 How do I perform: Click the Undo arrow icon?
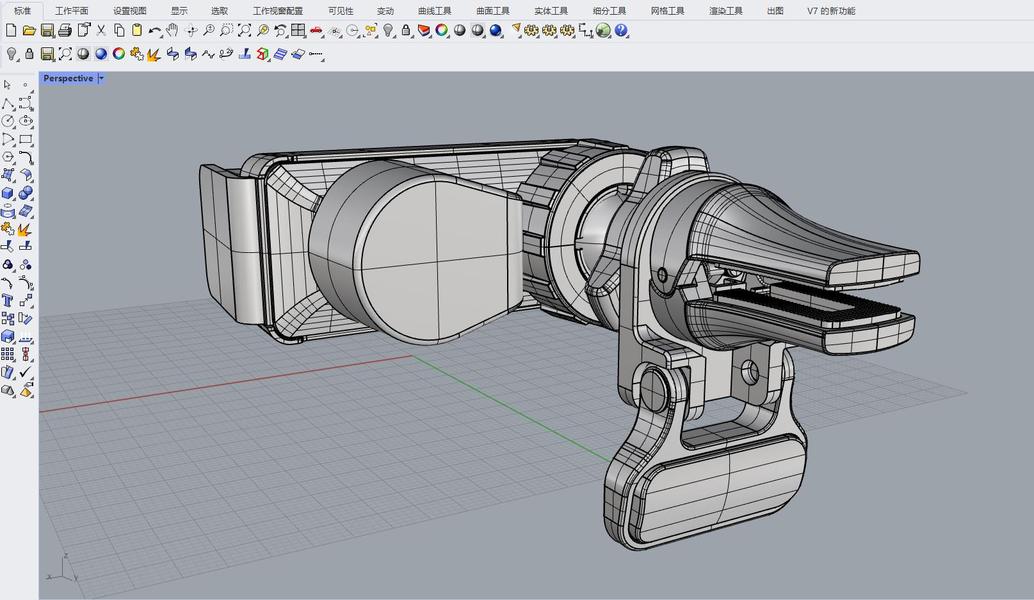(x=154, y=31)
